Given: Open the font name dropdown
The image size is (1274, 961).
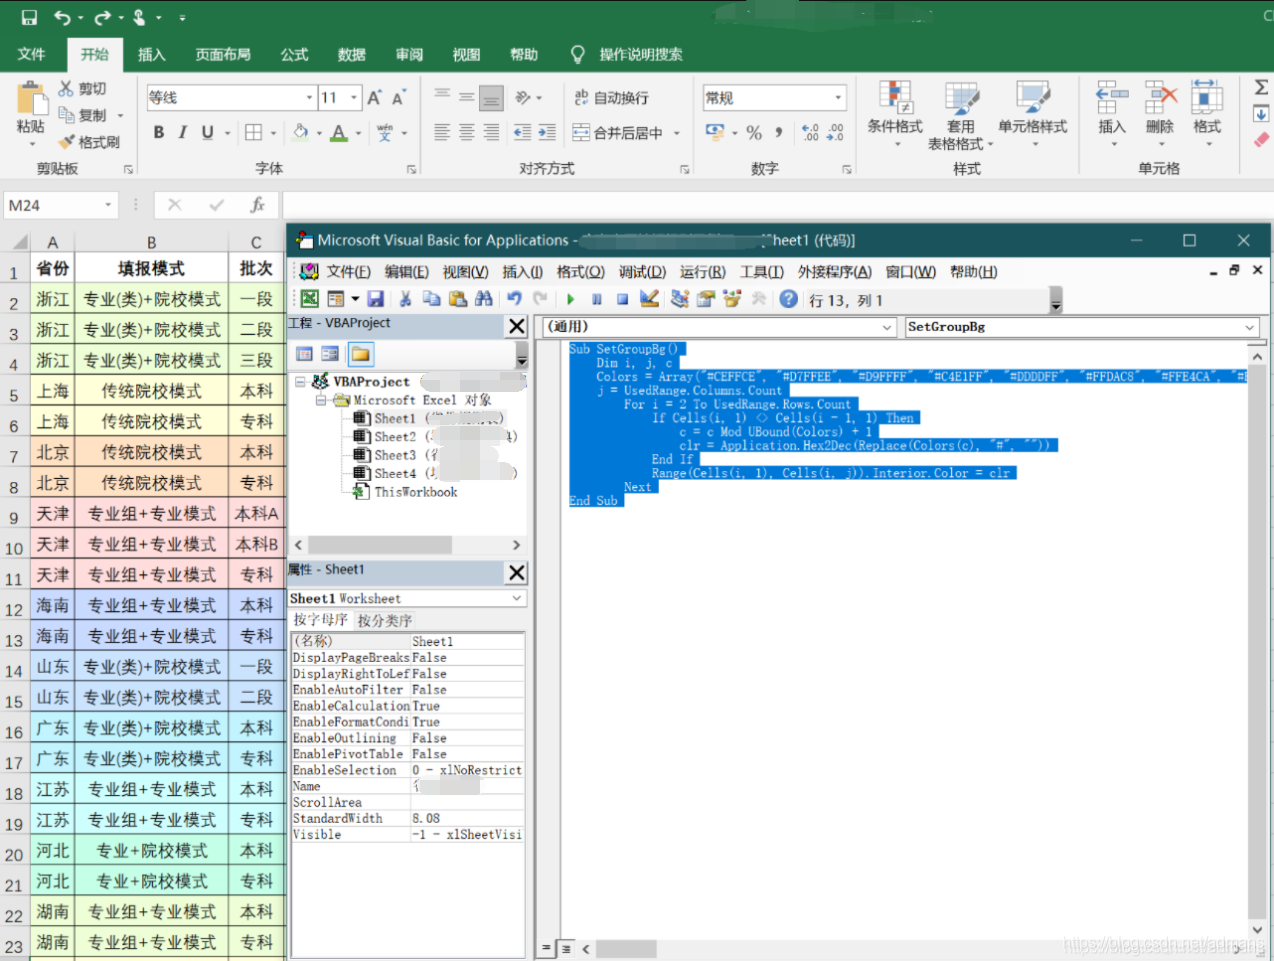Looking at the screenshot, I should [x=309, y=97].
